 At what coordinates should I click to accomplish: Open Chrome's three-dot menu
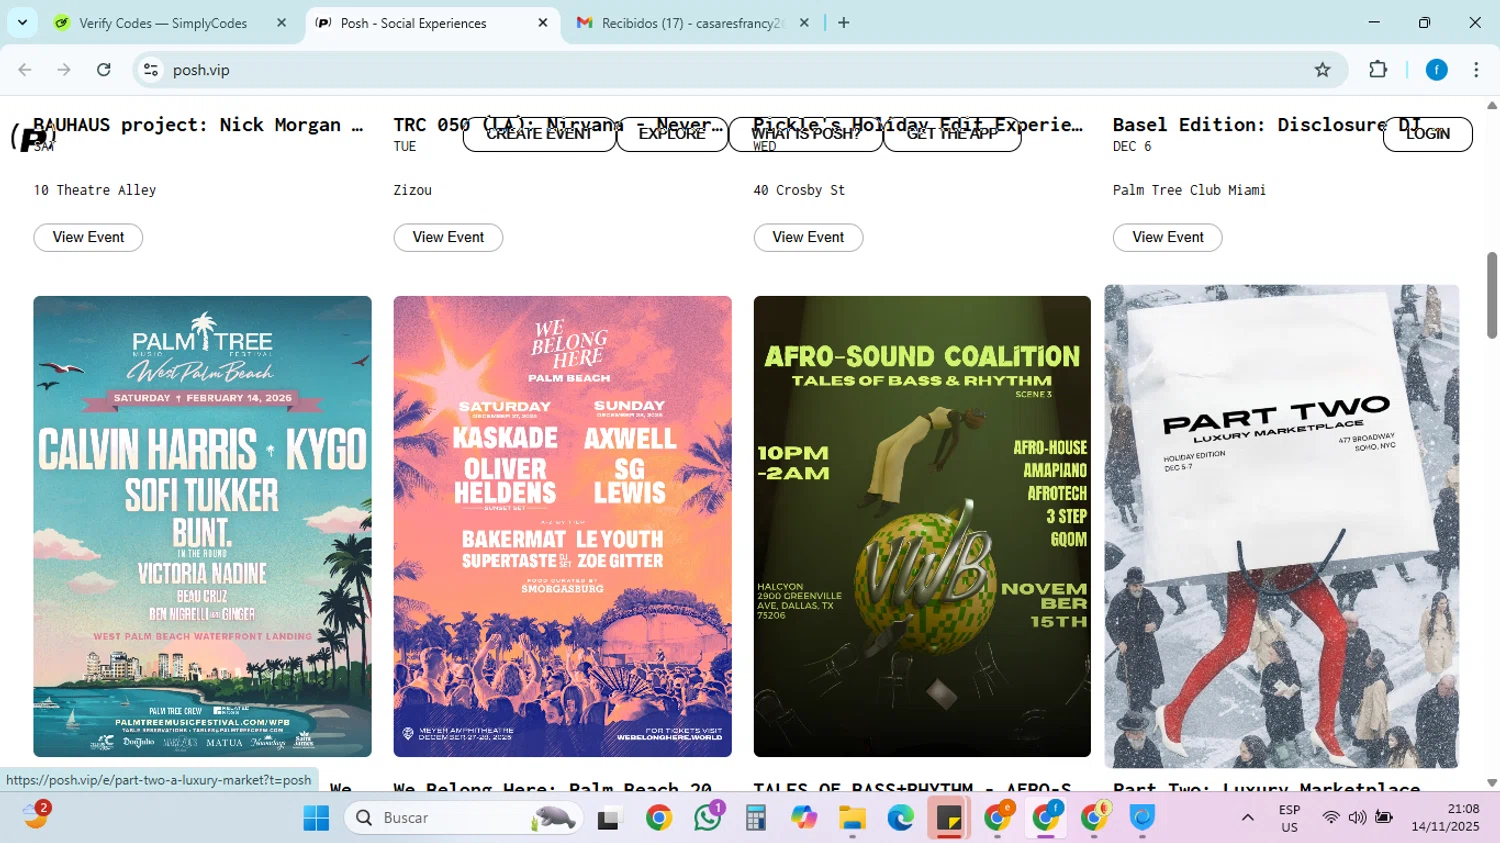(x=1476, y=70)
